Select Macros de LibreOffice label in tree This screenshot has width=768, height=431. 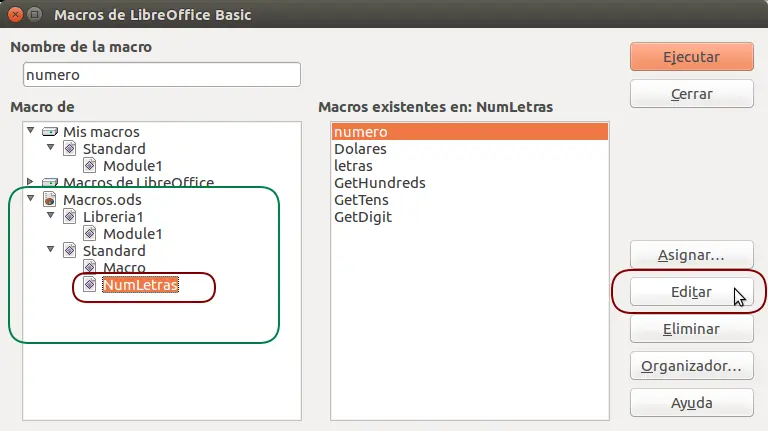coord(139,183)
